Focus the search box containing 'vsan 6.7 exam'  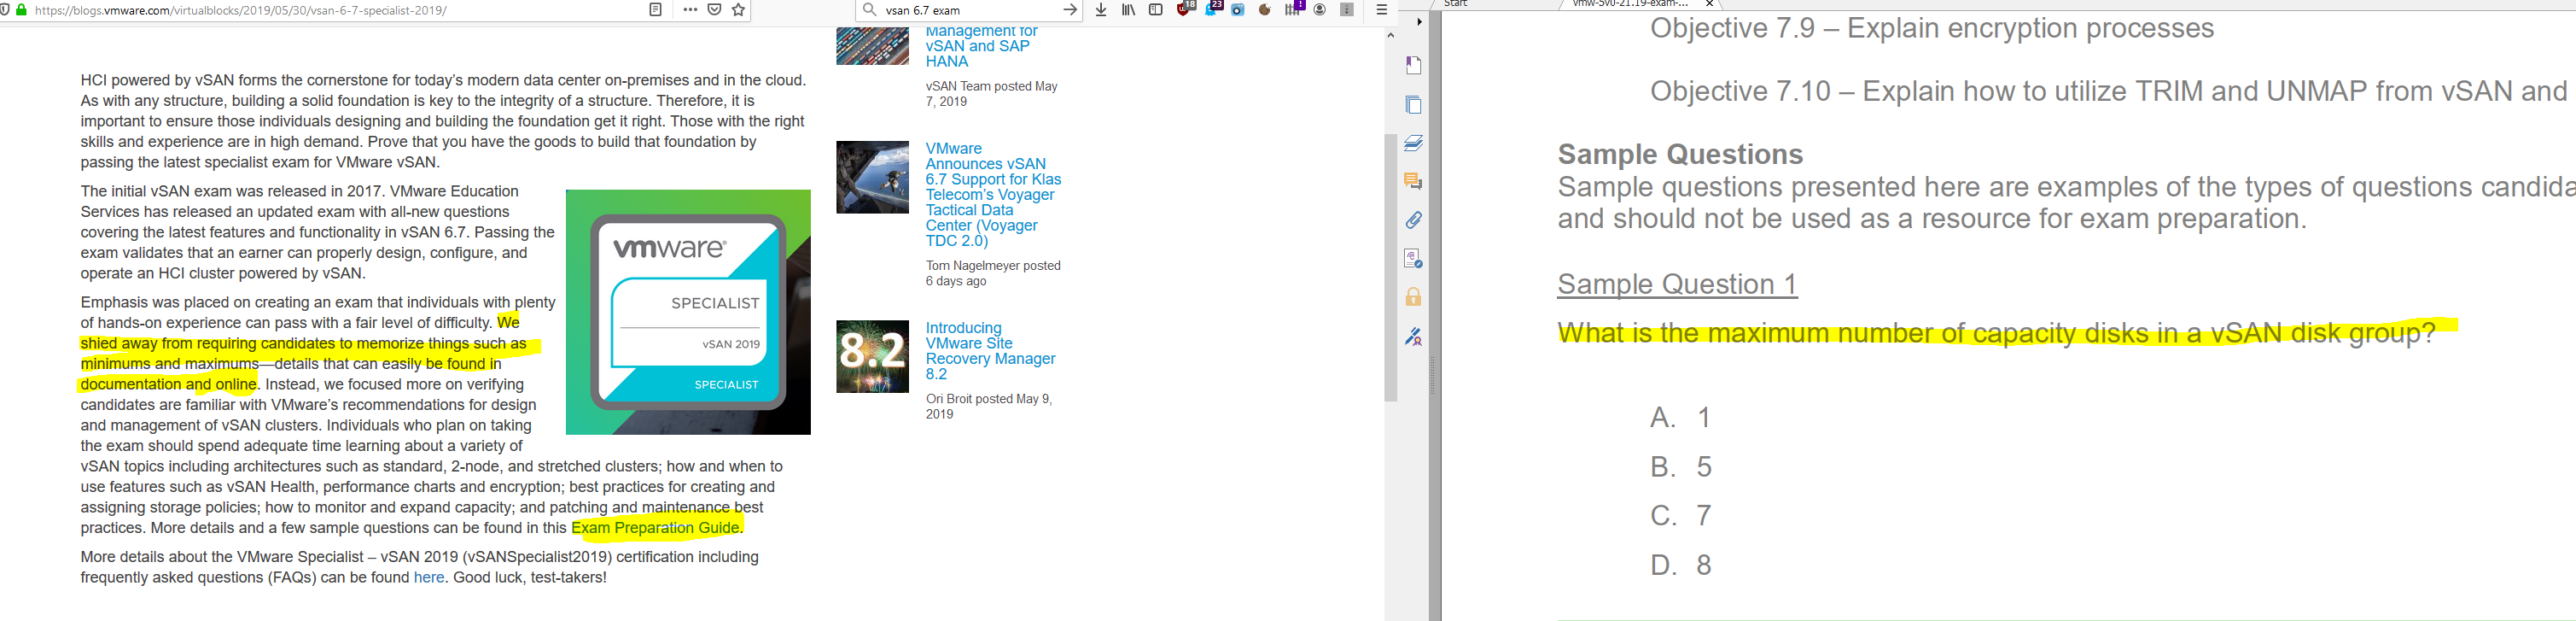tap(968, 10)
